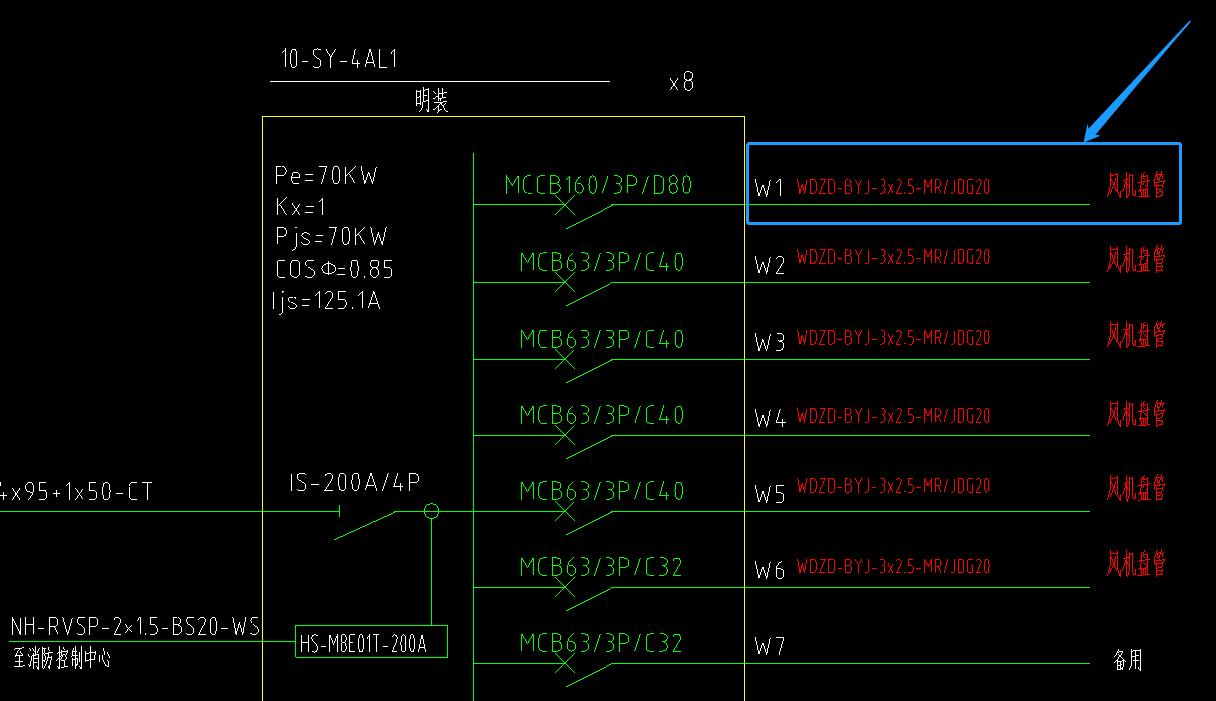The width and height of the screenshot is (1216, 701).
Task: Click the W2 circuit number
Action: tap(770, 266)
